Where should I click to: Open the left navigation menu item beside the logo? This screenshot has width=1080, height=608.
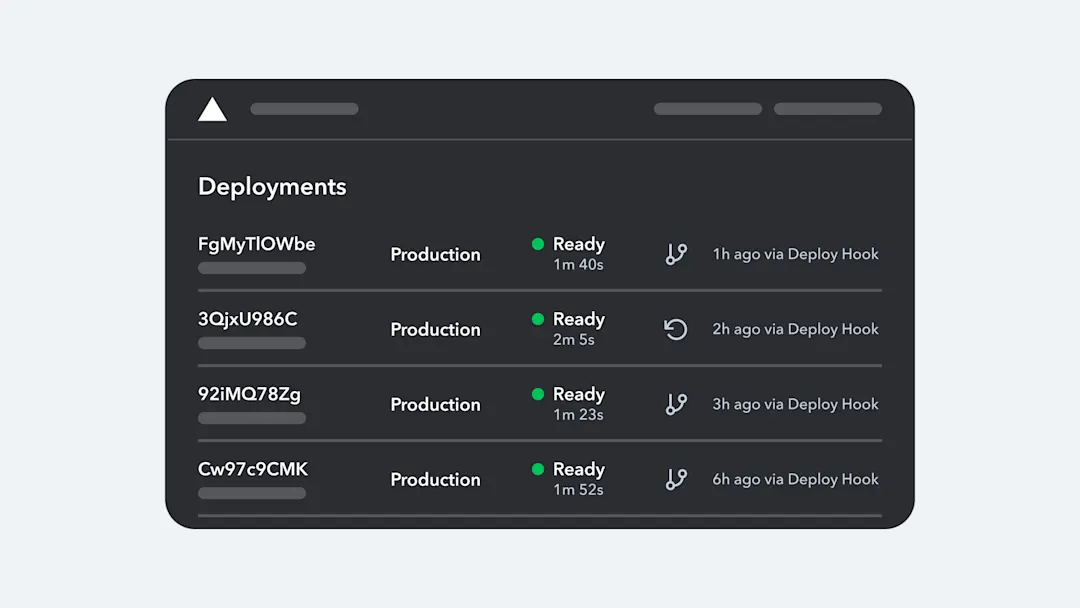coord(304,108)
